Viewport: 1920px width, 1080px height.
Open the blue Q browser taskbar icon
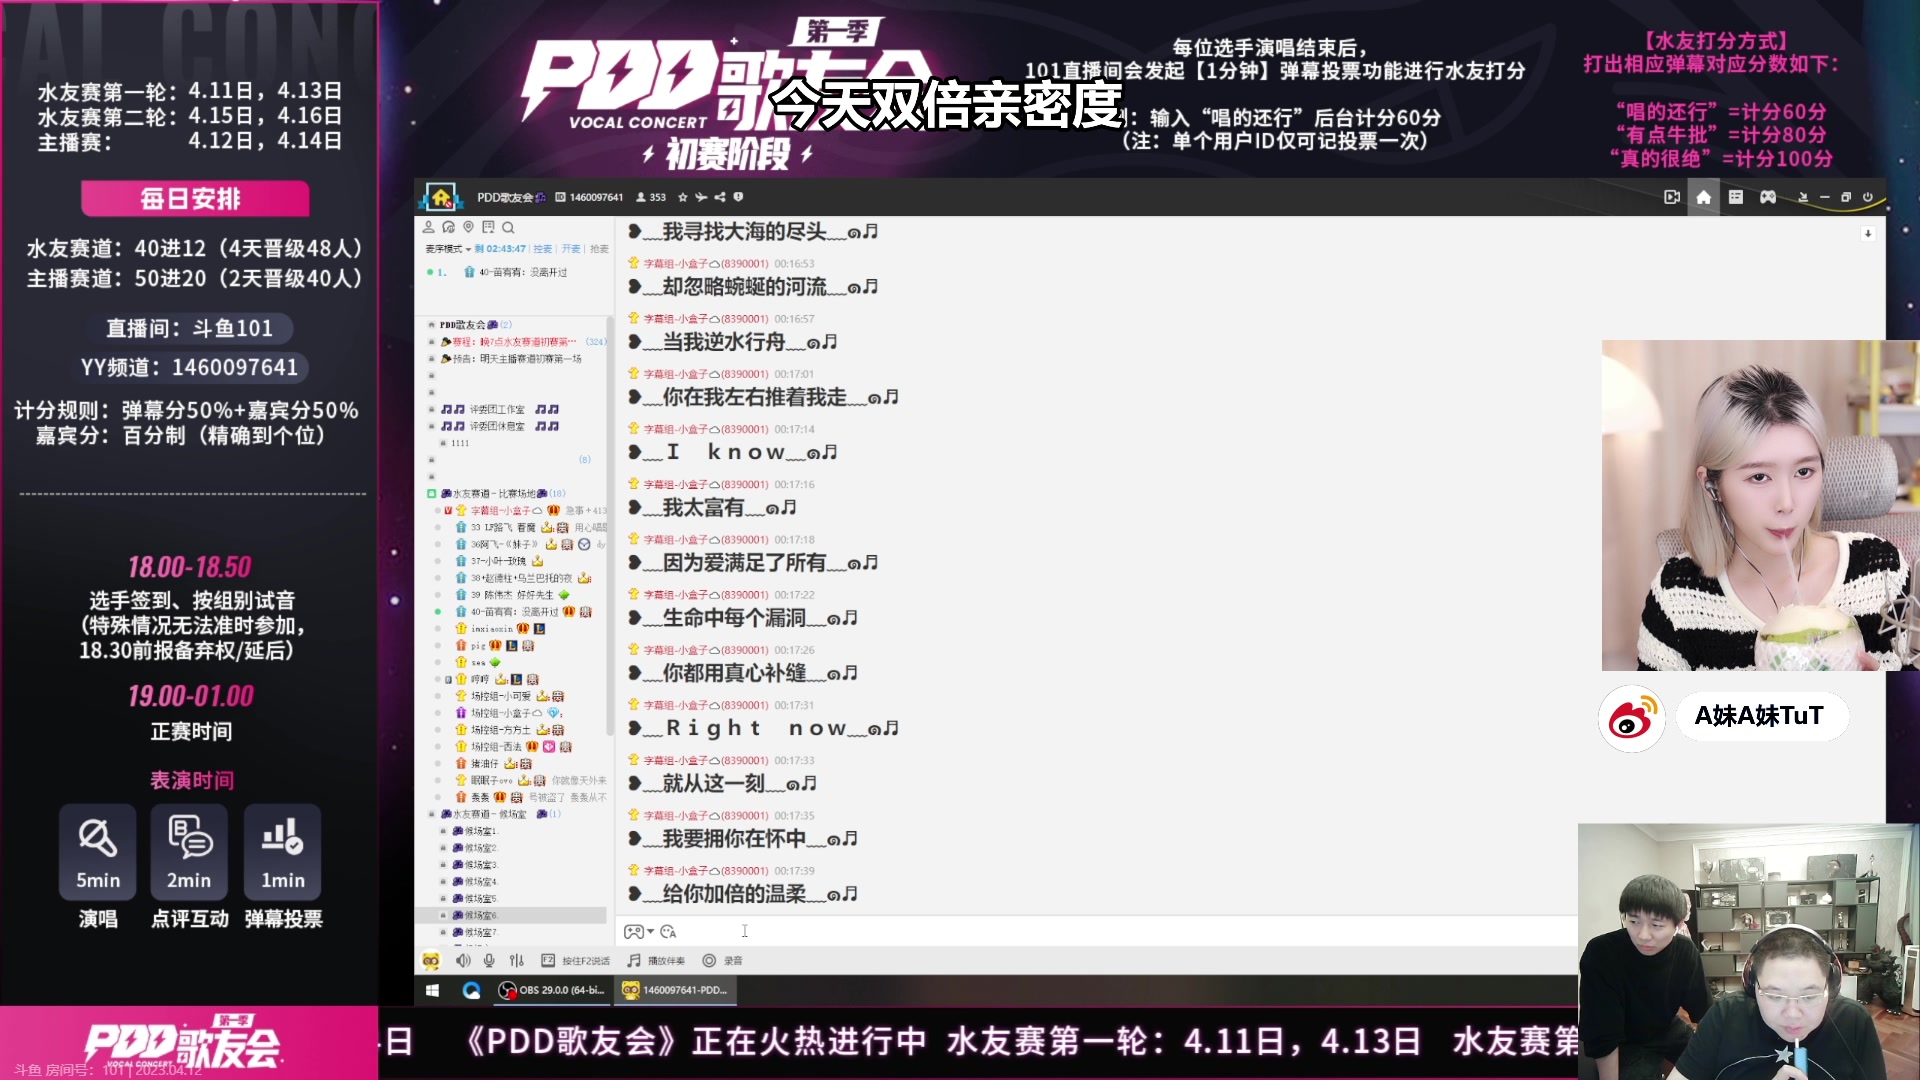[x=472, y=990]
